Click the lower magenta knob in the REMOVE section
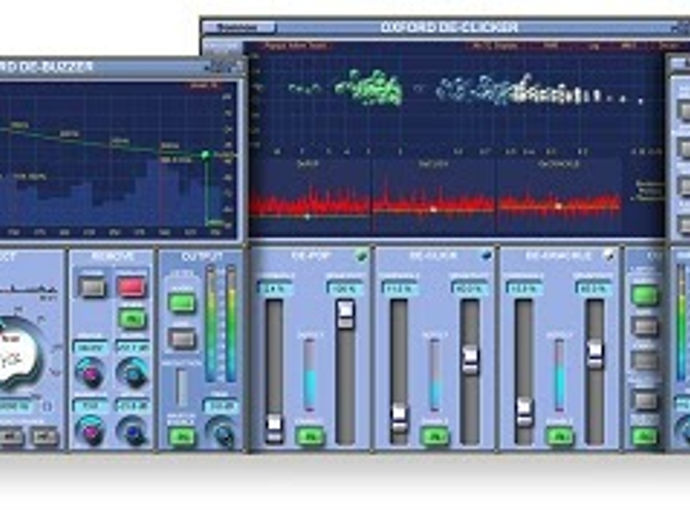Image resolution: width=690 pixels, height=518 pixels. coord(90,430)
